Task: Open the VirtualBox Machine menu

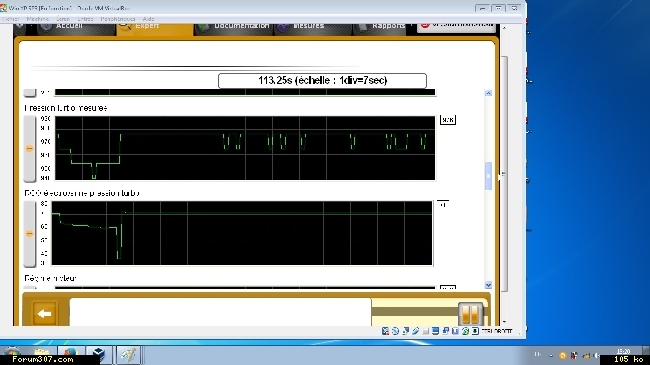Action: point(38,19)
